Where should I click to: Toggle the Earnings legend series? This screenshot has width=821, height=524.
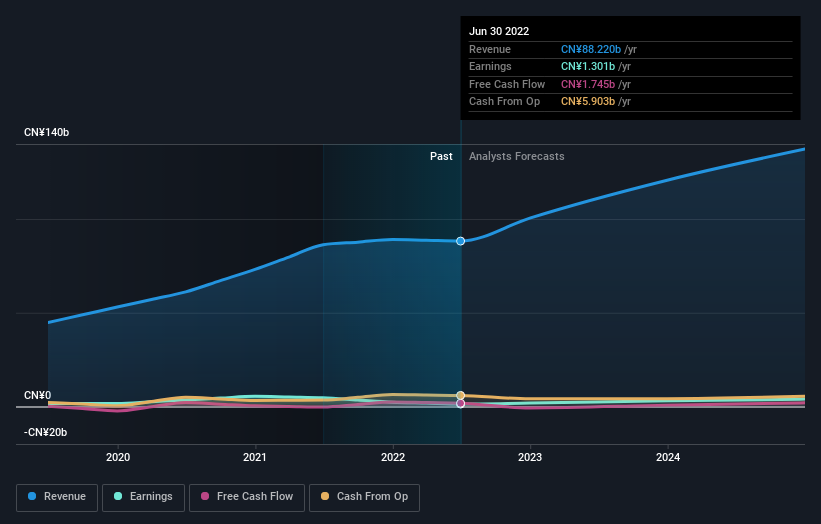click(x=143, y=497)
